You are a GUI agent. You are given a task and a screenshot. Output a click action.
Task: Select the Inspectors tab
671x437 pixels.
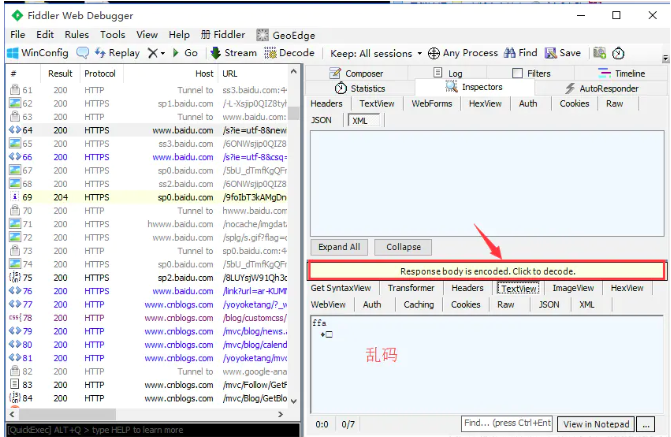pyautogui.click(x=474, y=87)
